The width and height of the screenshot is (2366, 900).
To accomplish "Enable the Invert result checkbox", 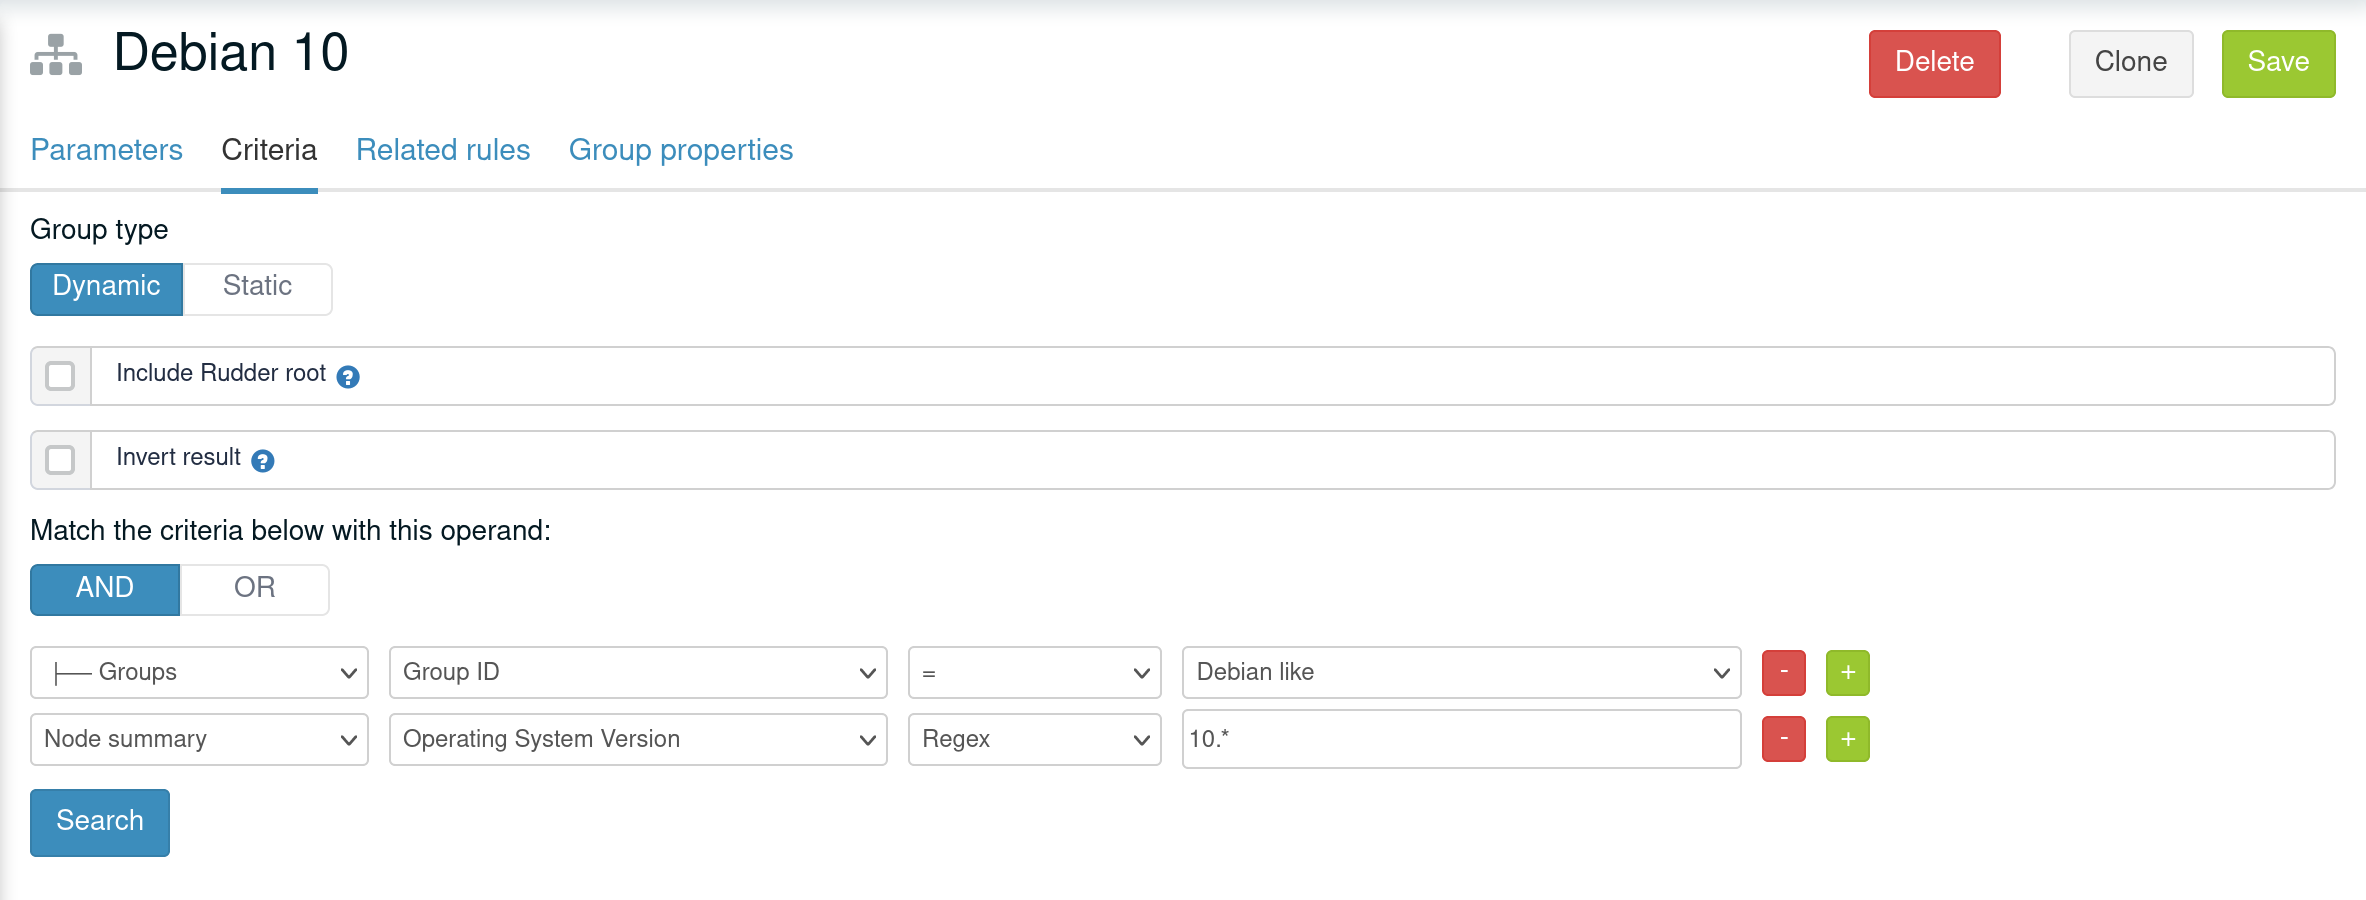I will 60,460.
